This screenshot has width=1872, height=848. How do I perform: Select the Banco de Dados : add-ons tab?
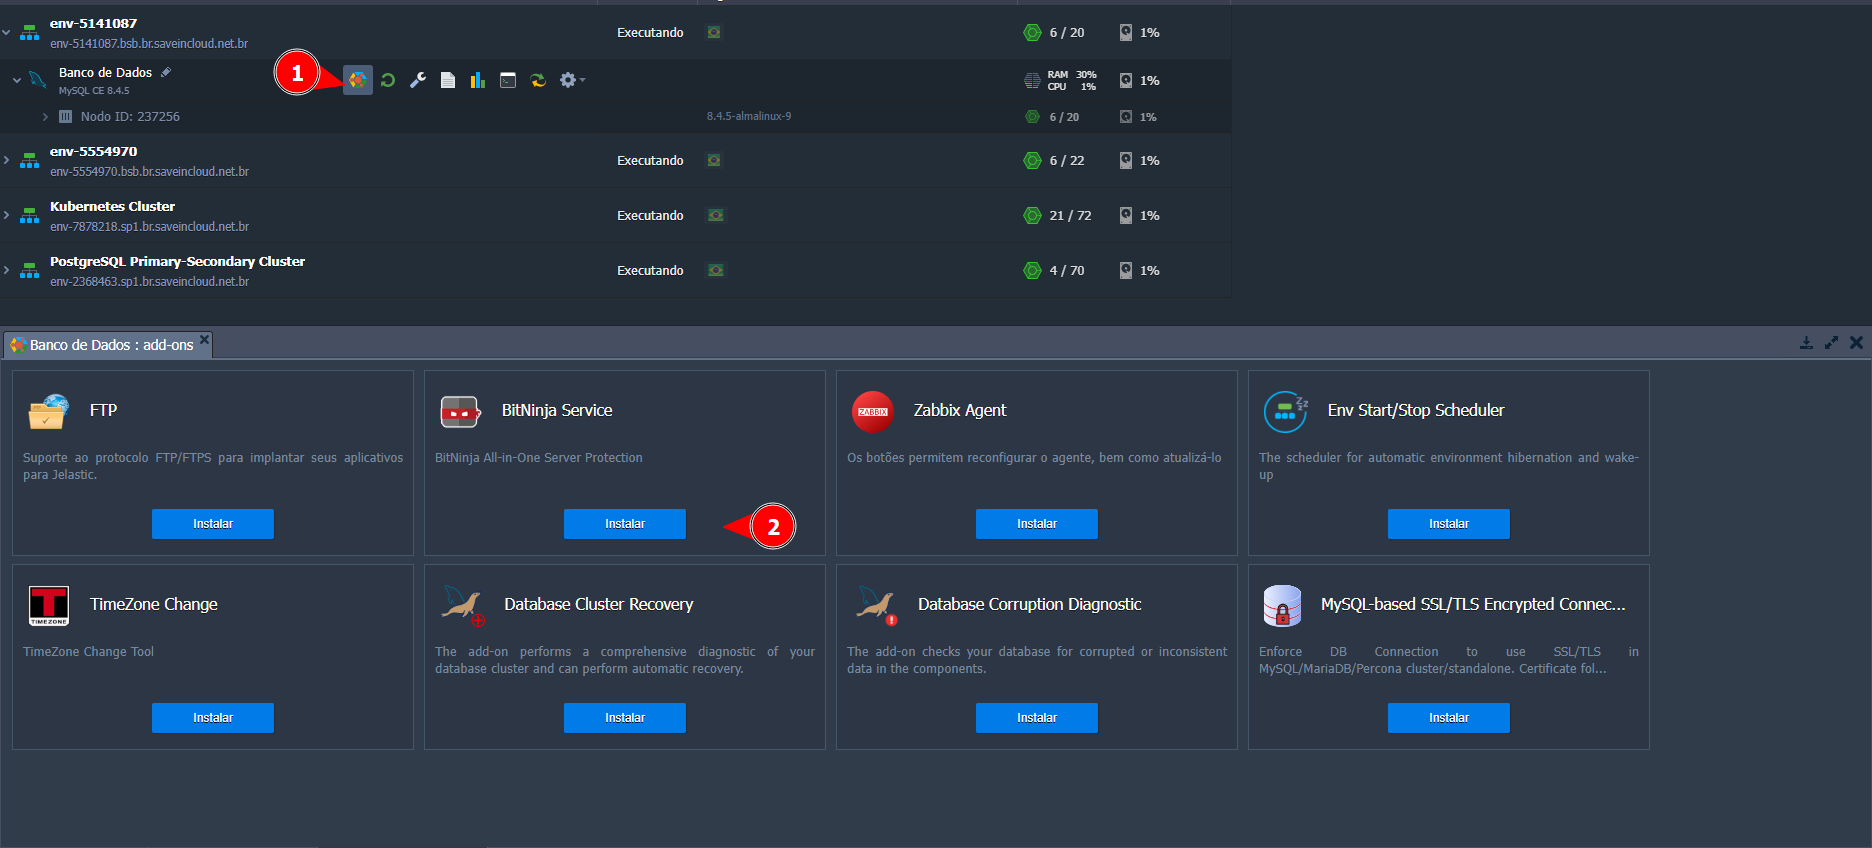click(x=110, y=345)
